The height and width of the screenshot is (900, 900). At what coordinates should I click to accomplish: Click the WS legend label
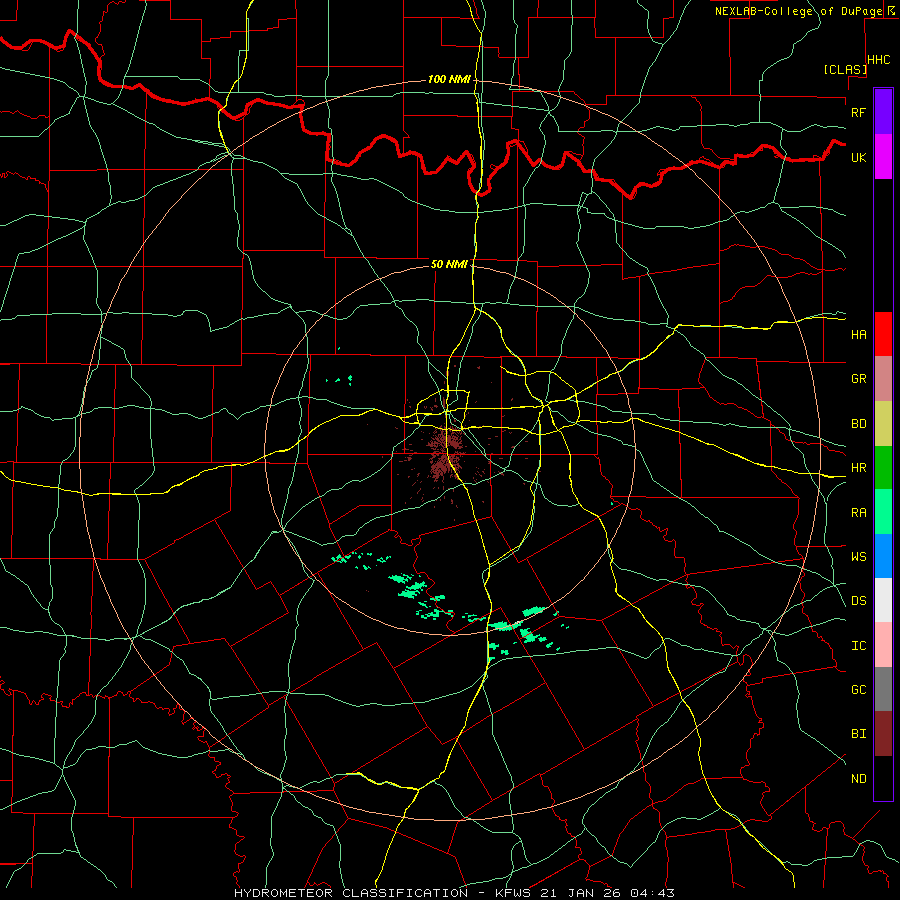pos(858,557)
